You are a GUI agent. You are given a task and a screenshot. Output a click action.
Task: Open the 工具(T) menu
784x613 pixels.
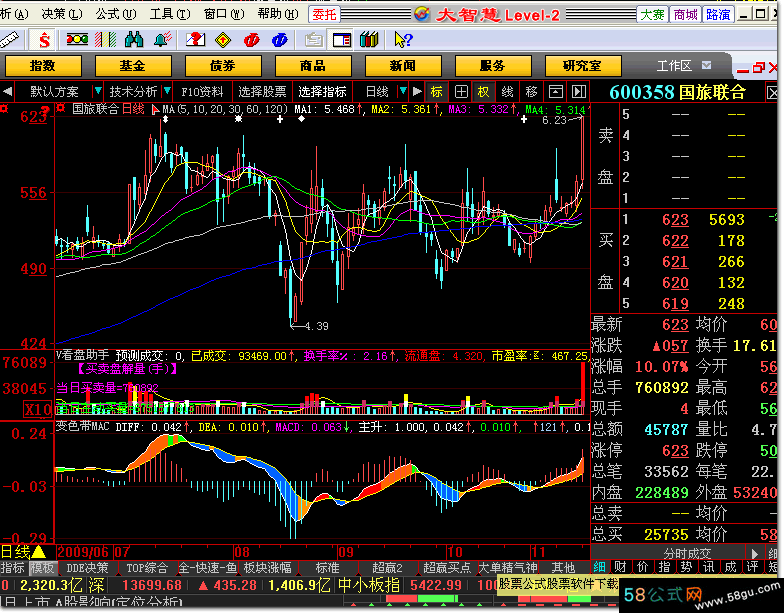tap(170, 14)
